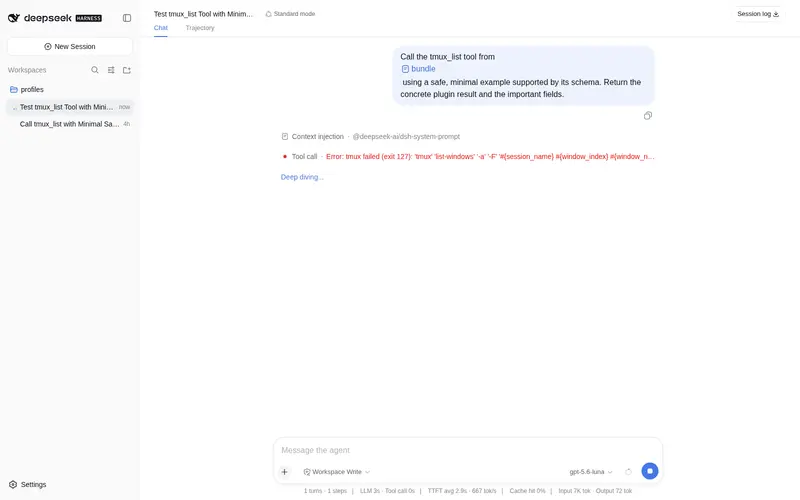Click the session title in header
800x500 pixels.
[203, 14]
